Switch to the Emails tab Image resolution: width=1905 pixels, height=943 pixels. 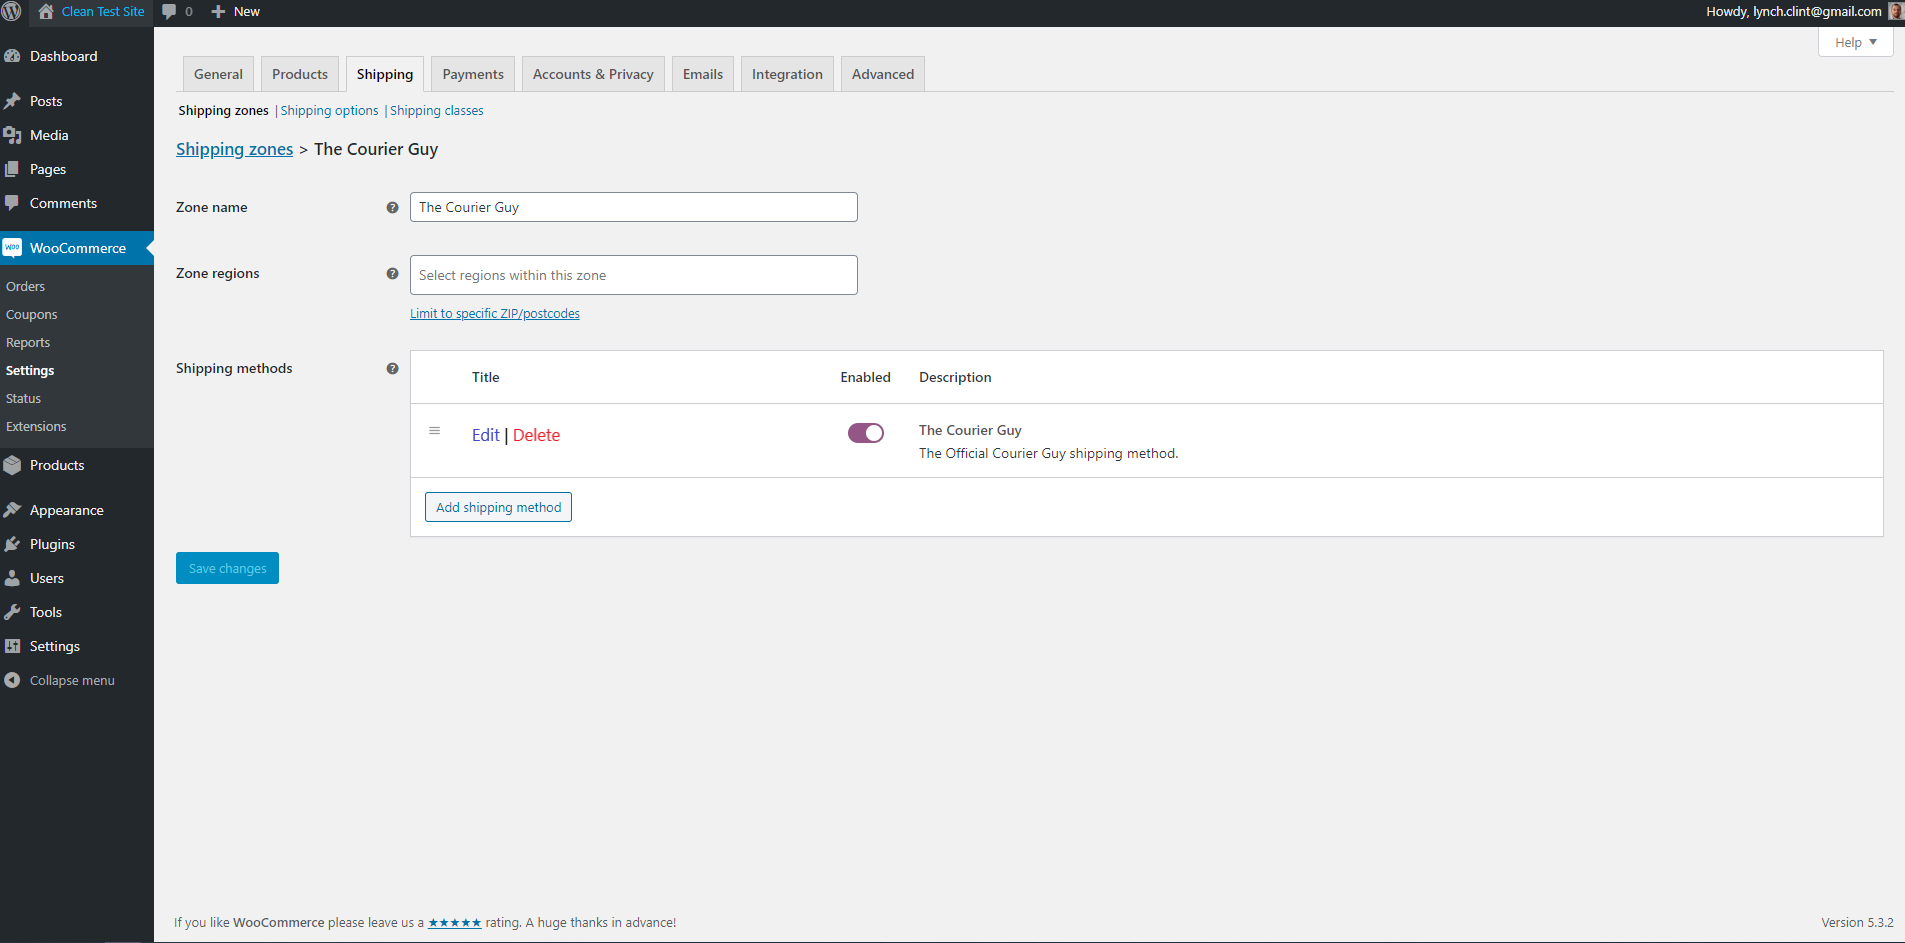[703, 74]
